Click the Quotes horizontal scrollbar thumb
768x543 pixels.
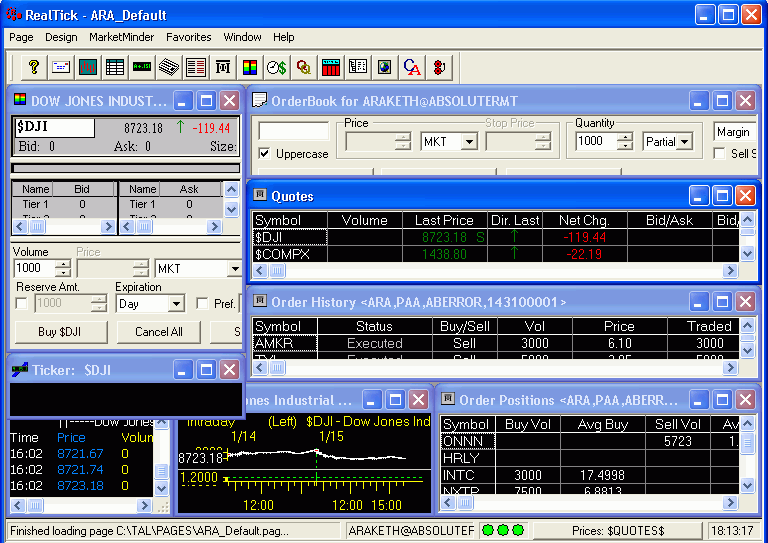click(x=277, y=270)
